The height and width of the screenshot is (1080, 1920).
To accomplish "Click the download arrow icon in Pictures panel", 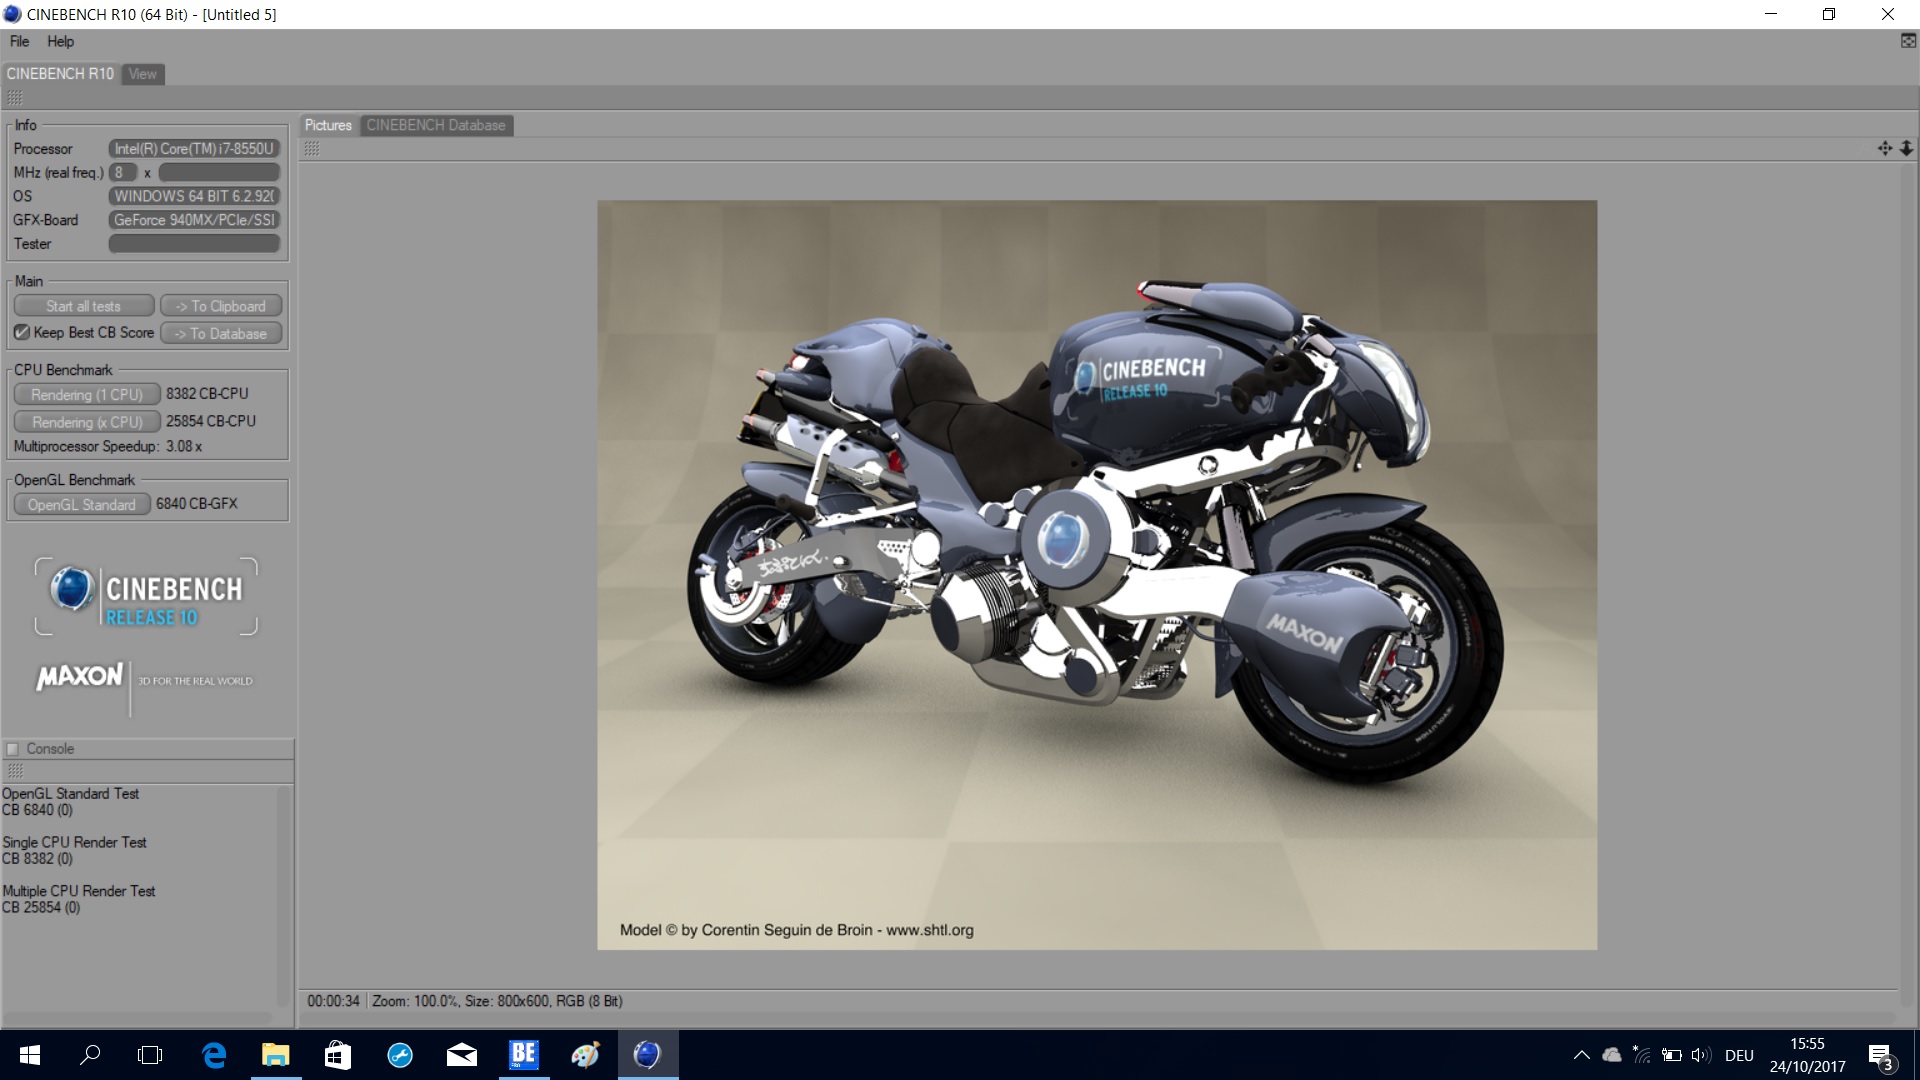I will (x=1906, y=148).
